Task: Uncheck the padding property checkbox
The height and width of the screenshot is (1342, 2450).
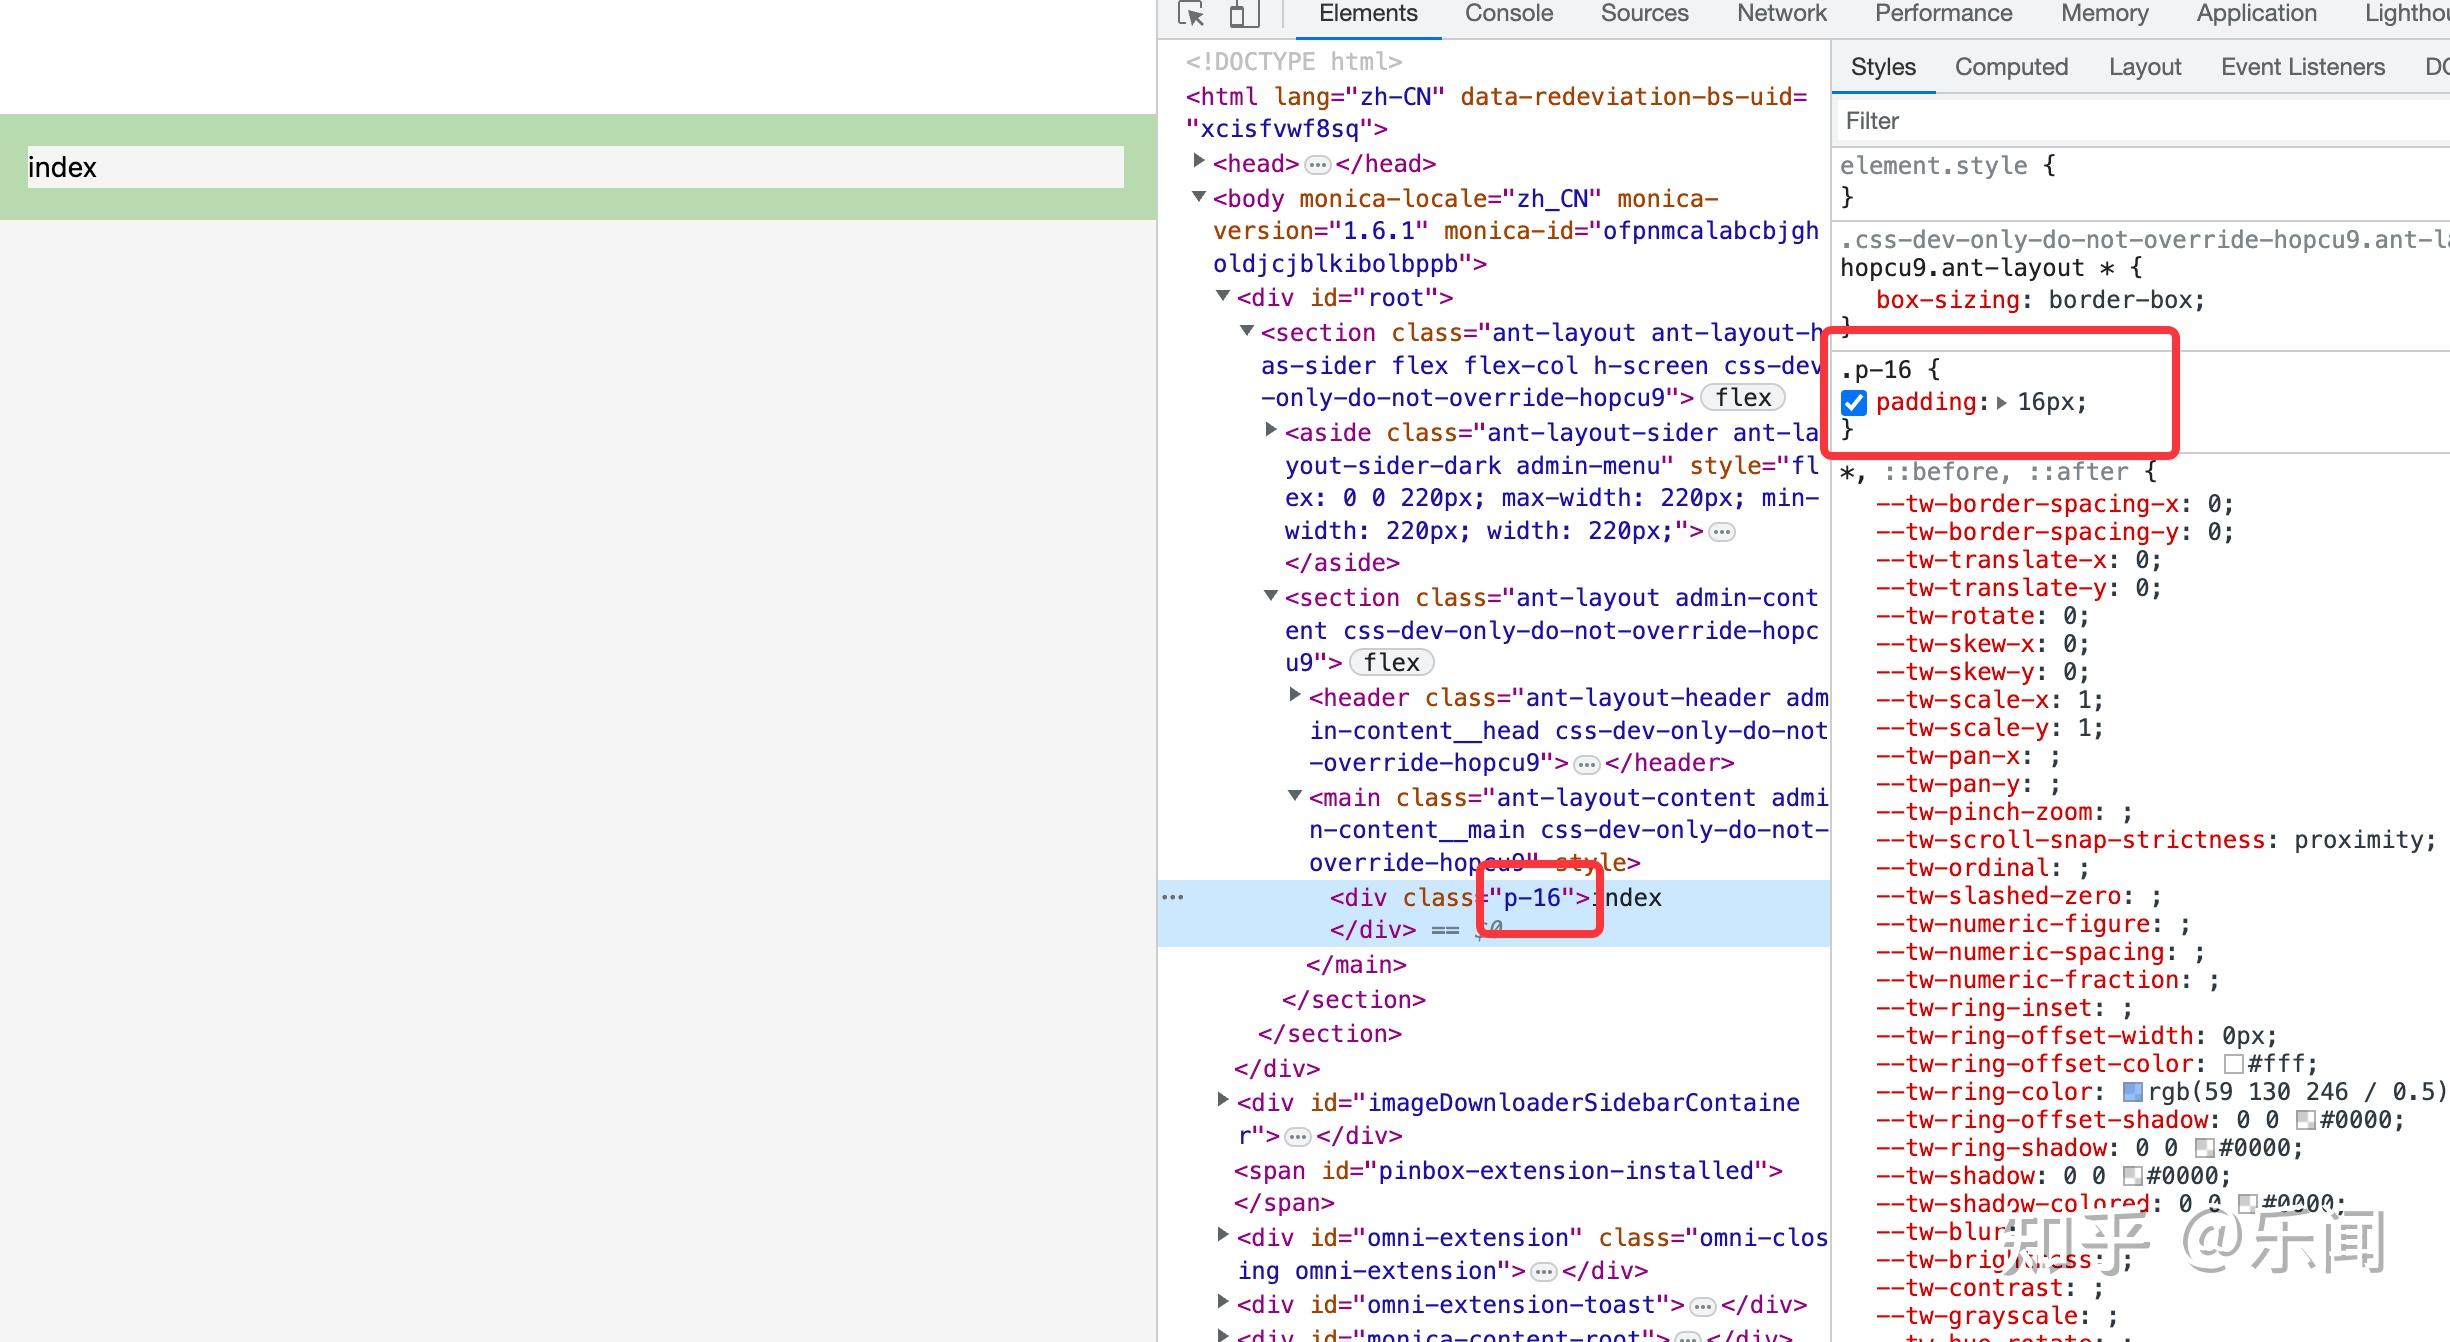Action: (1854, 403)
